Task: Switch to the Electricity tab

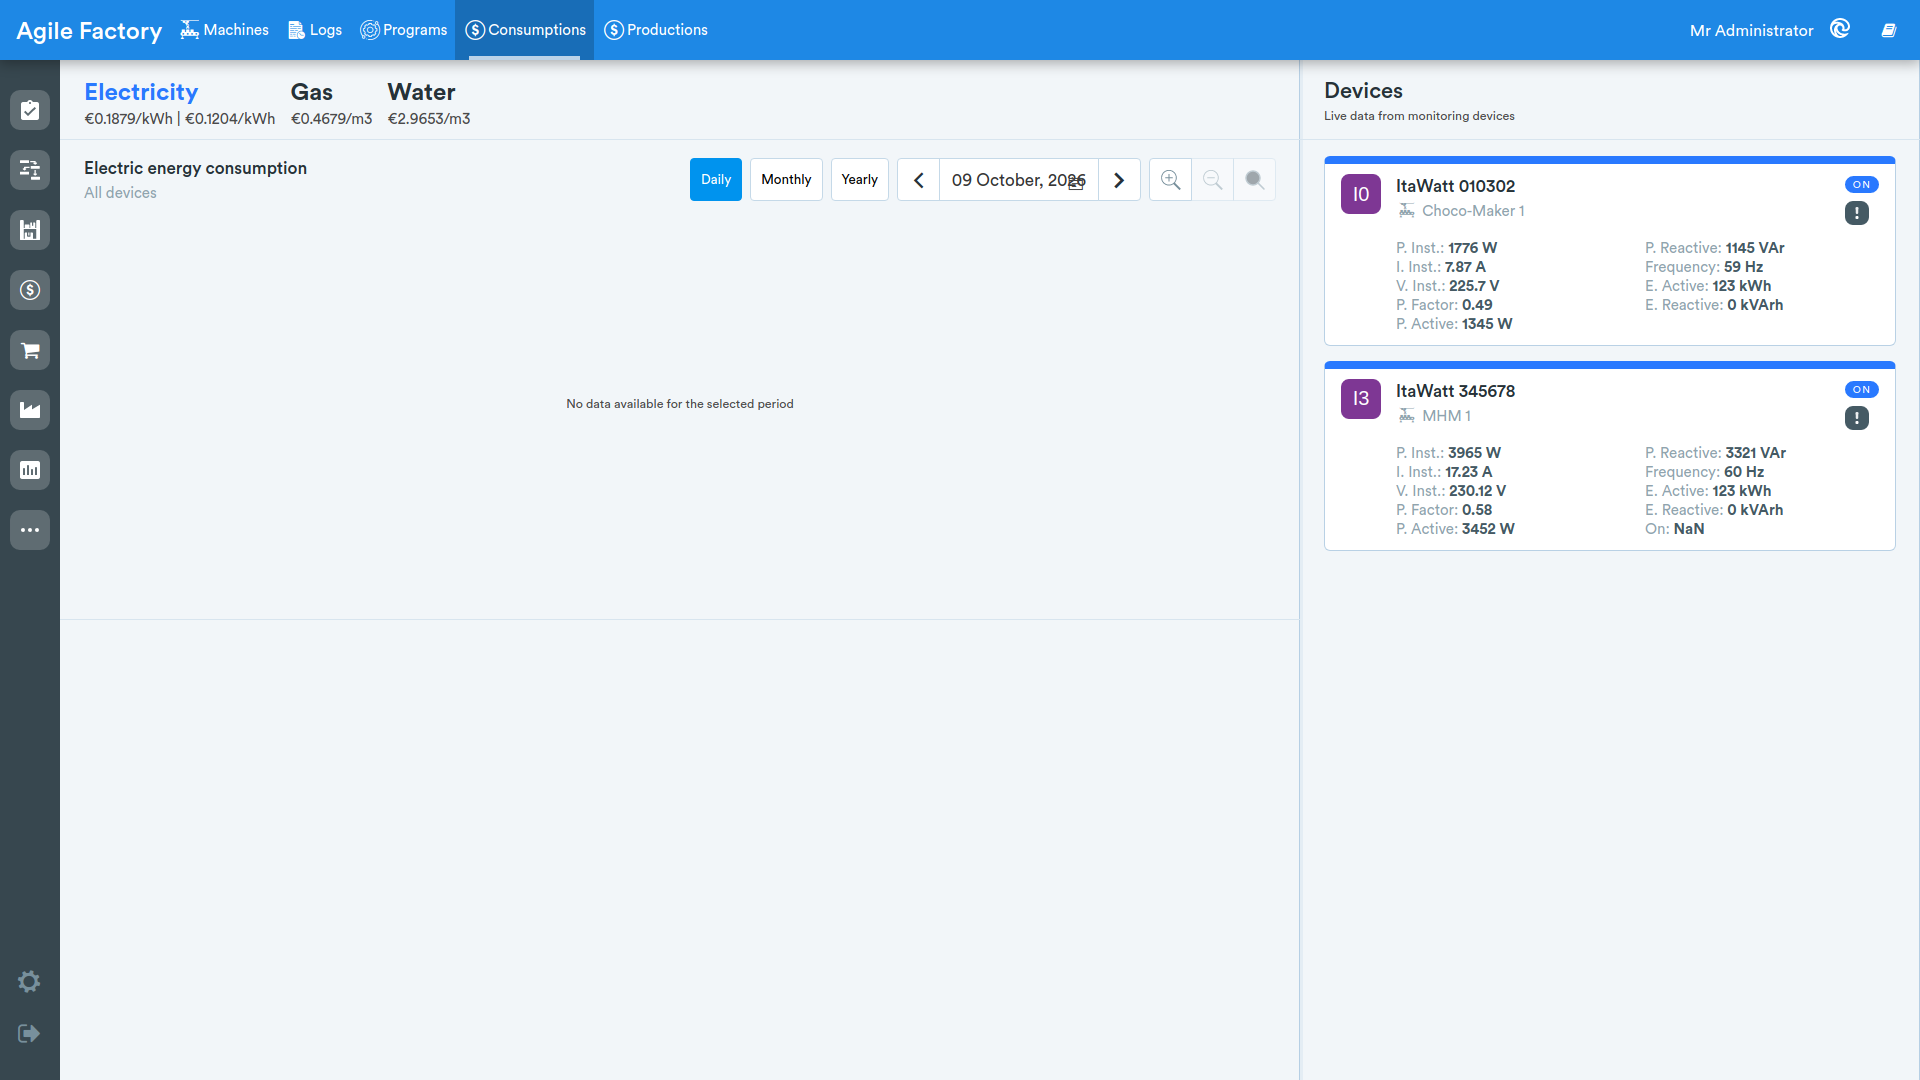Action: (141, 92)
